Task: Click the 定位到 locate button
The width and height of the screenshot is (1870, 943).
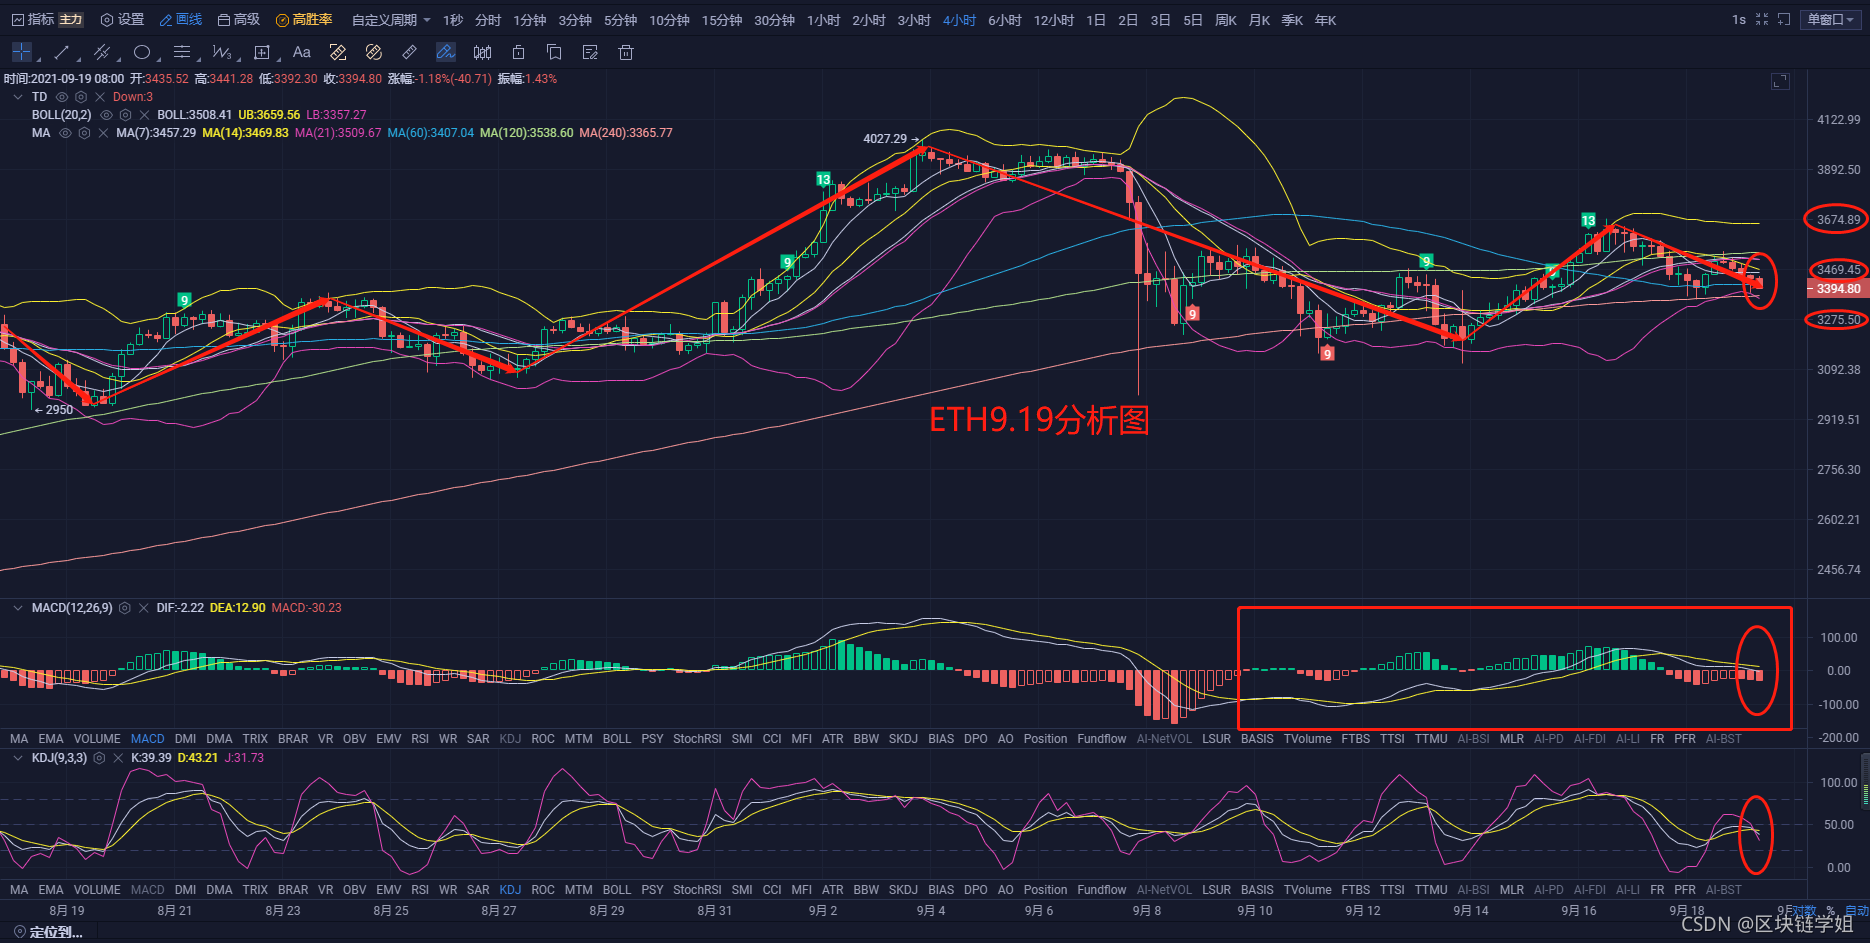Action: pyautogui.click(x=48, y=932)
